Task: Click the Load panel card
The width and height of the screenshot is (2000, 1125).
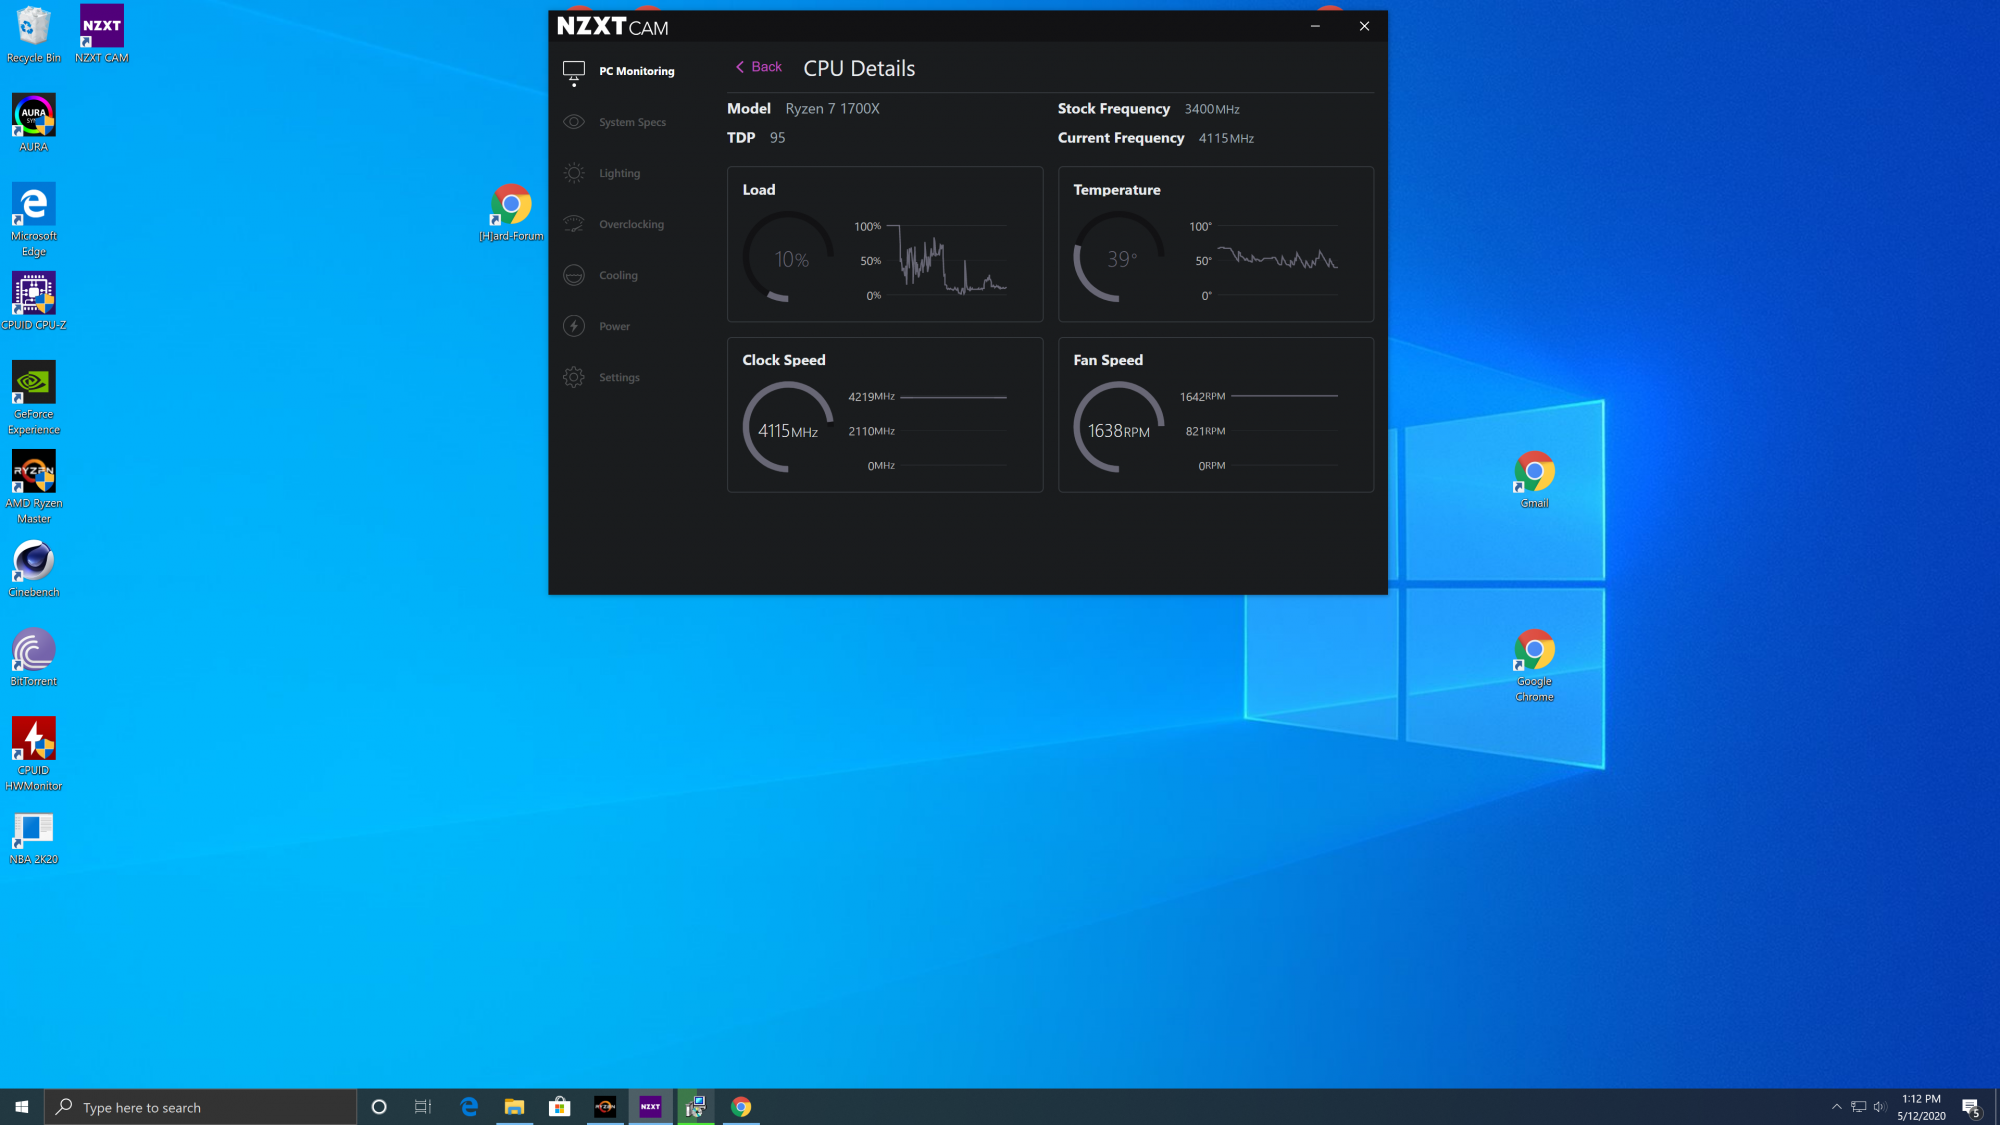Action: pos(884,244)
